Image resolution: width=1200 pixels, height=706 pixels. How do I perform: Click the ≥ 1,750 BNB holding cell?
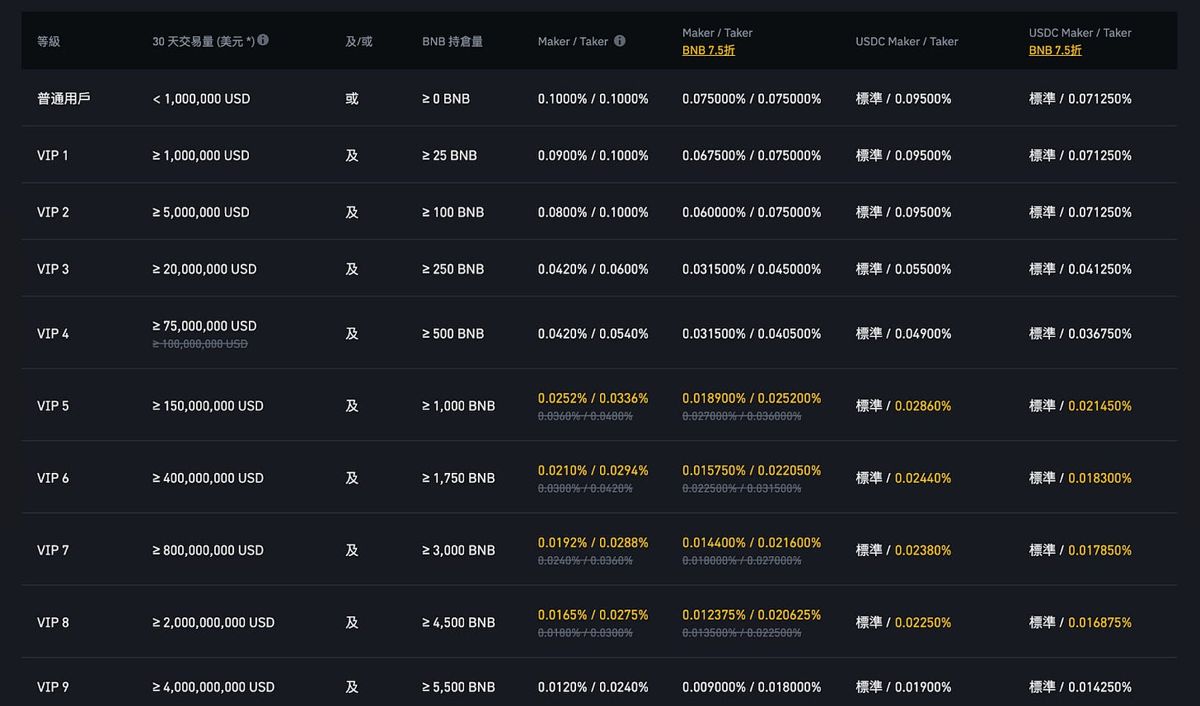(458, 478)
